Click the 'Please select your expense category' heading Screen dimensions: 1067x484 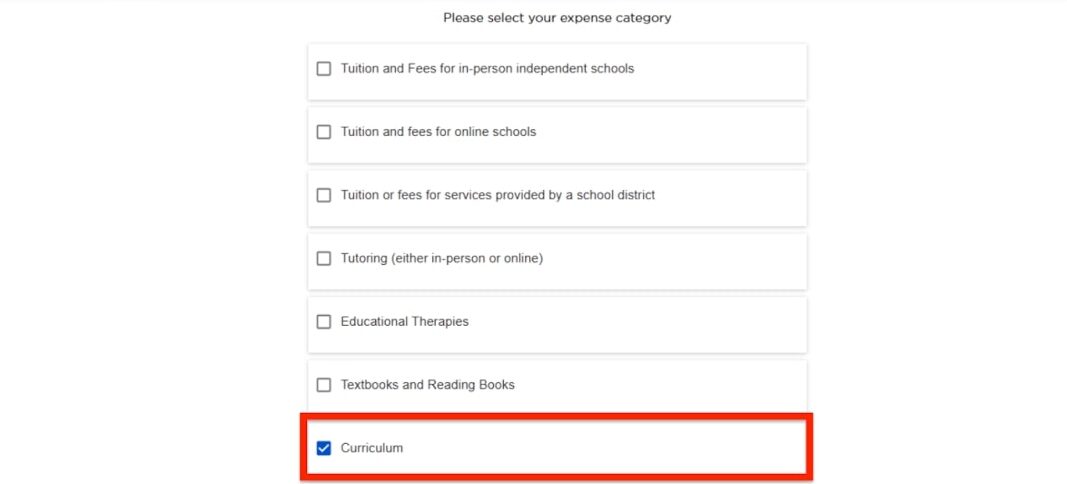[x=557, y=18]
